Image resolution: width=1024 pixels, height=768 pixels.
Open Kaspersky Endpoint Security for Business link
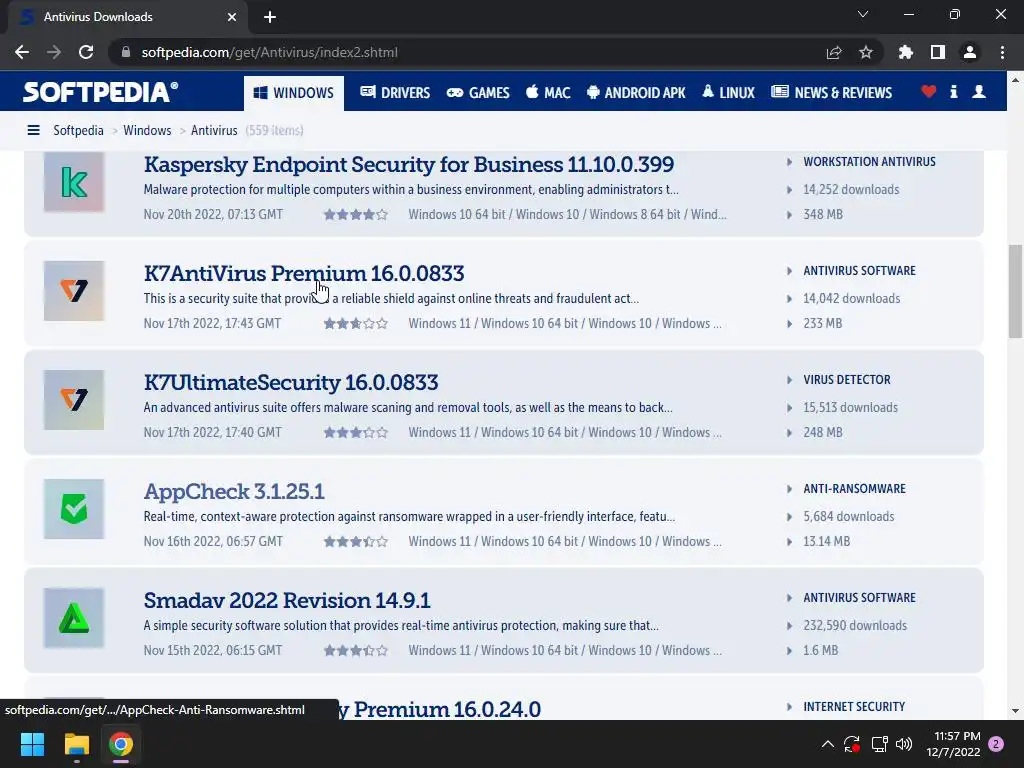point(409,165)
